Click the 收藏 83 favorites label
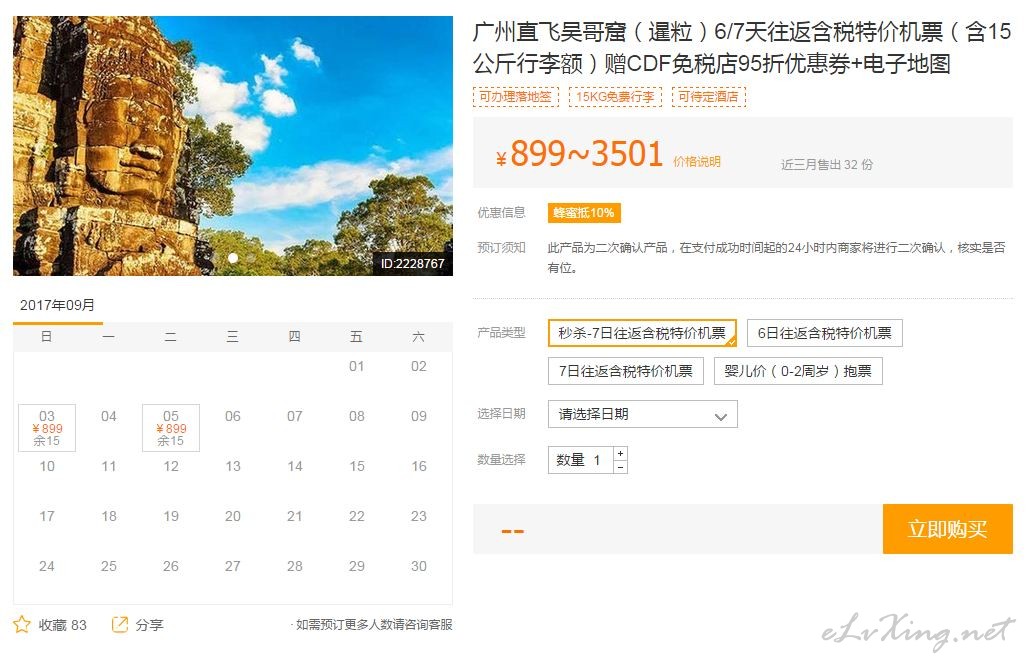Viewport: 1026px width, 665px height. point(62,625)
